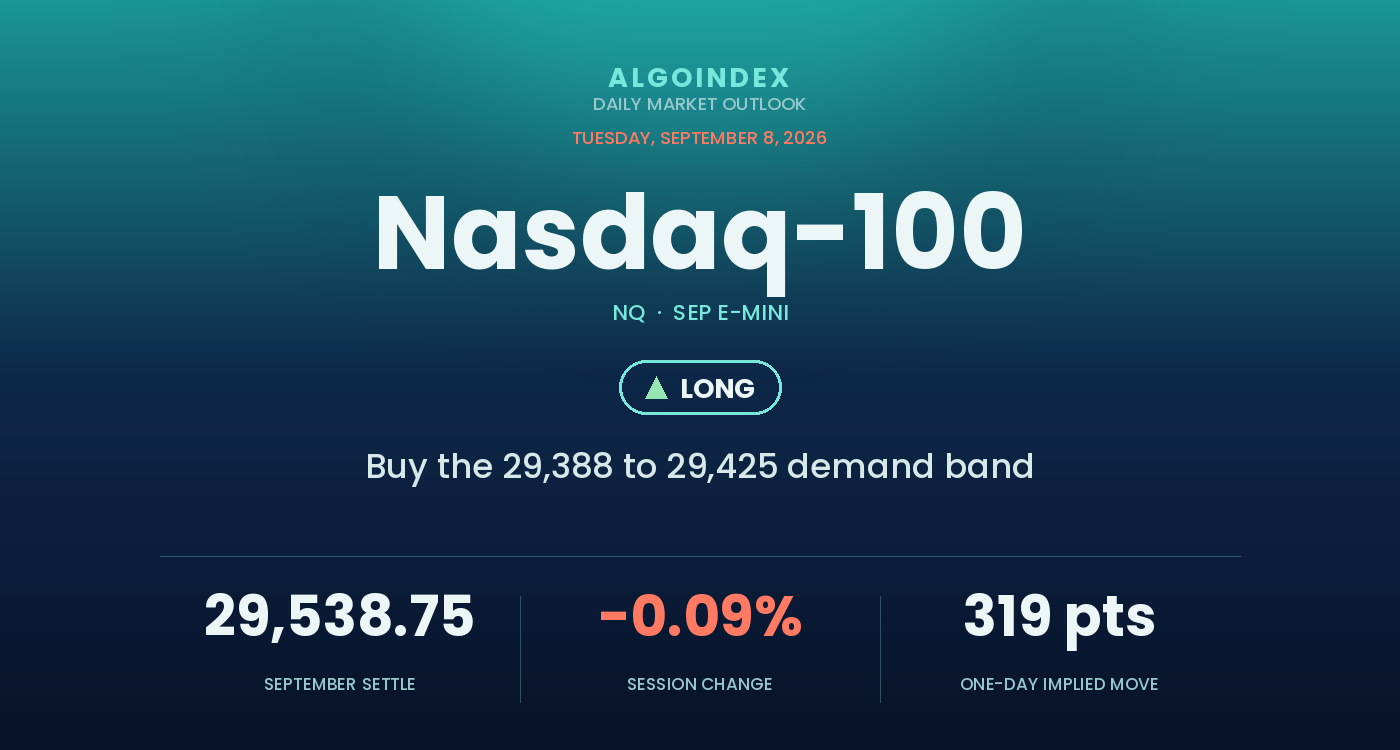Select the -0.09% session change figure
This screenshot has width=1400, height=750.
pyautogui.click(x=700, y=616)
